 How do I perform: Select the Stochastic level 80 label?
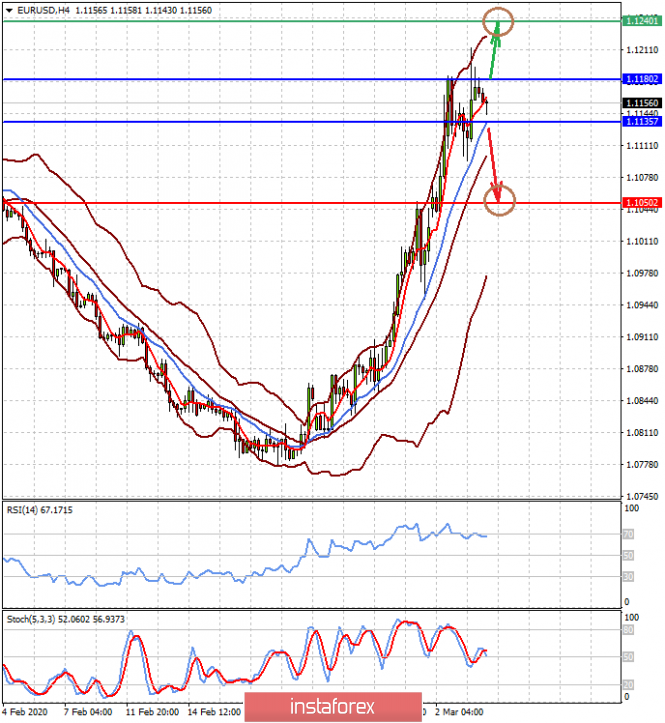point(628,630)
